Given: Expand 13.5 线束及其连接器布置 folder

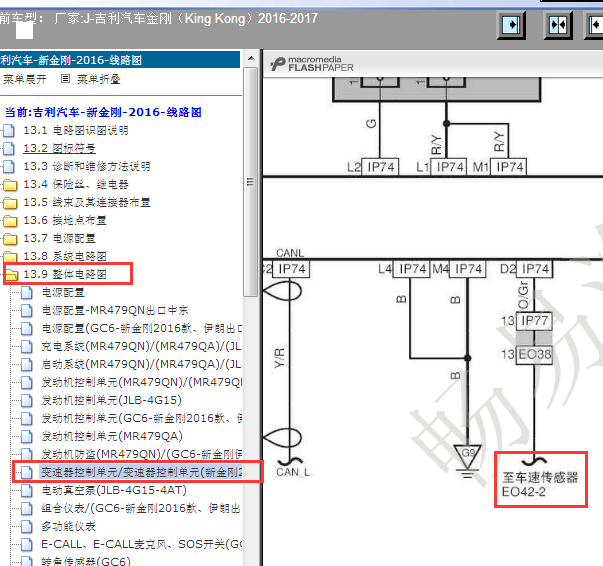Looking at the screenshot, I should click(87, 203).
